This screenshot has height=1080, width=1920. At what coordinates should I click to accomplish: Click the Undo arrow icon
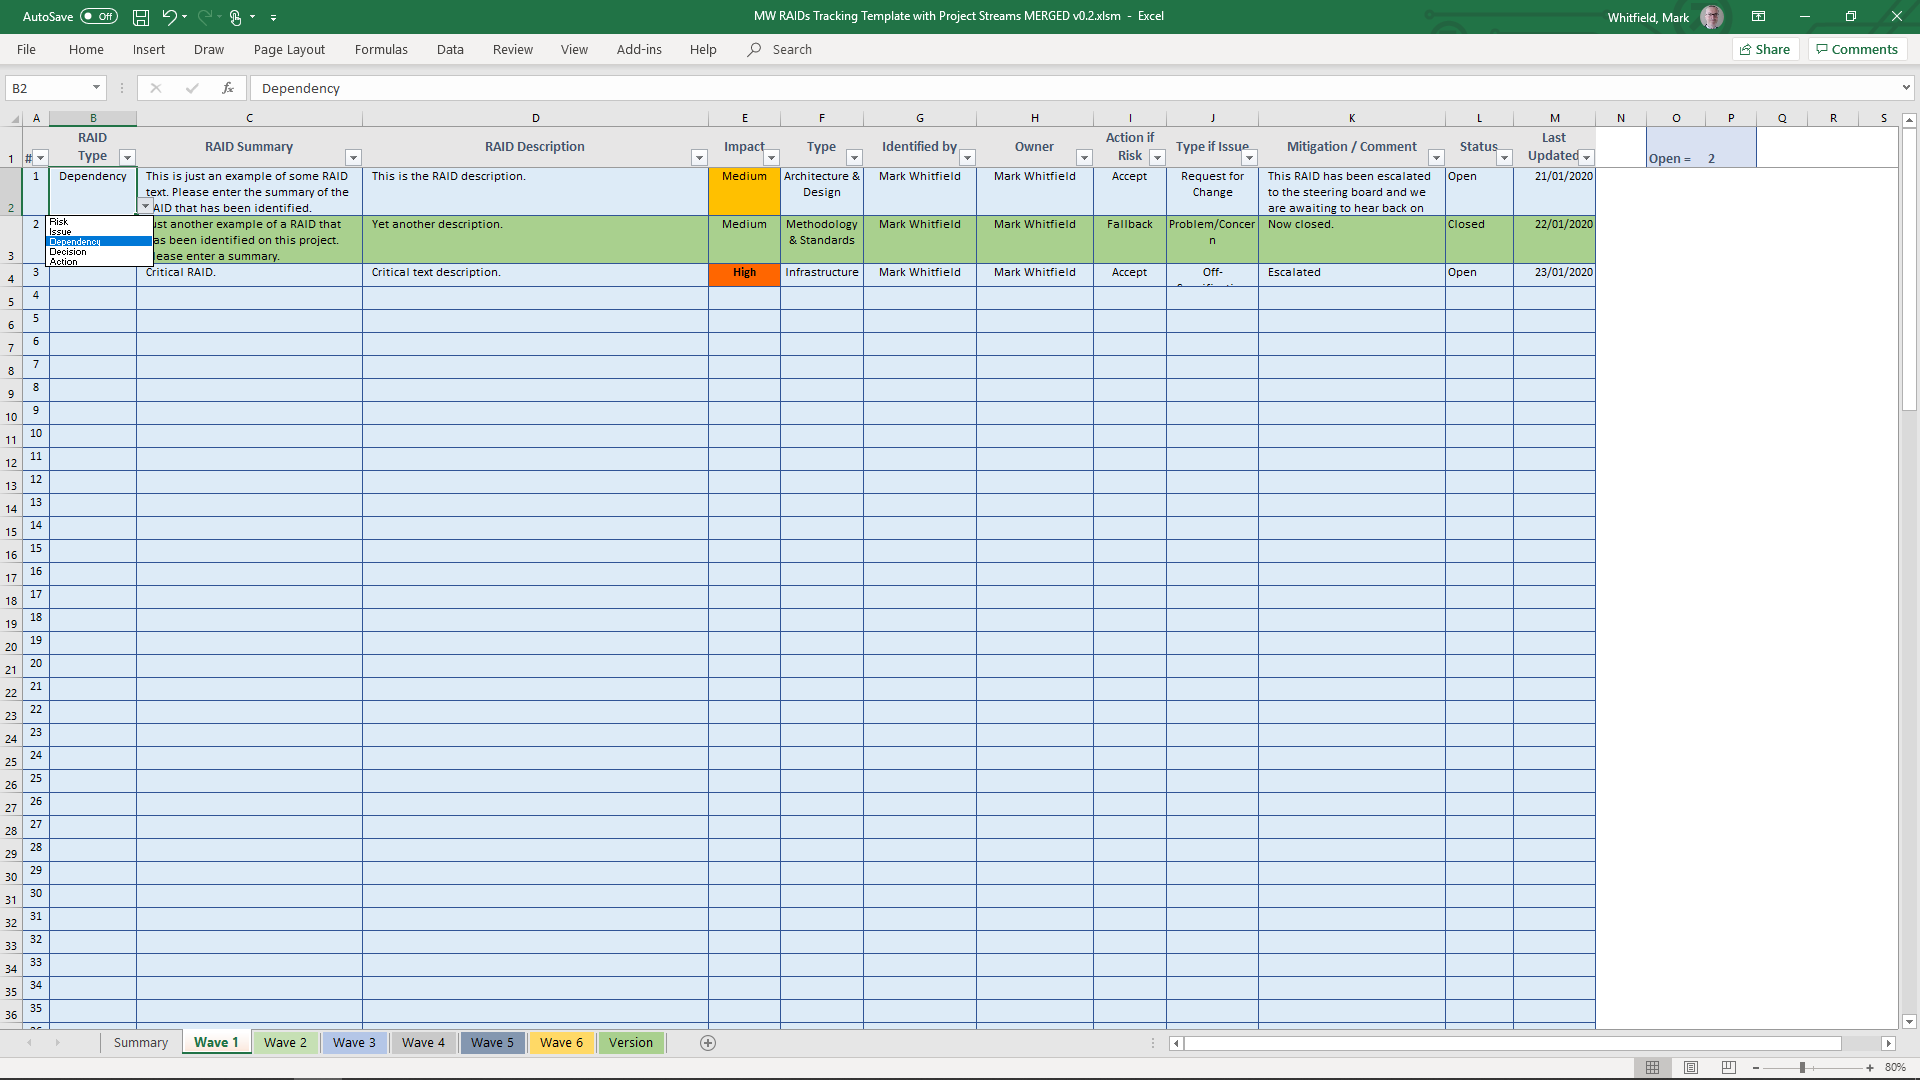point(169,17)
